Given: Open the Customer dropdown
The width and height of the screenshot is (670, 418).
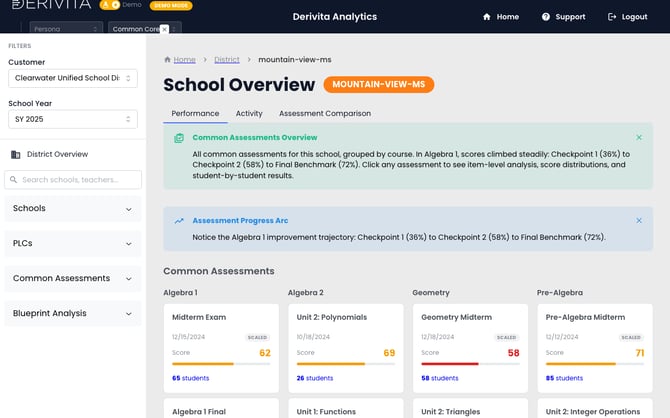Looking at the screenshot, I should 73,78.
